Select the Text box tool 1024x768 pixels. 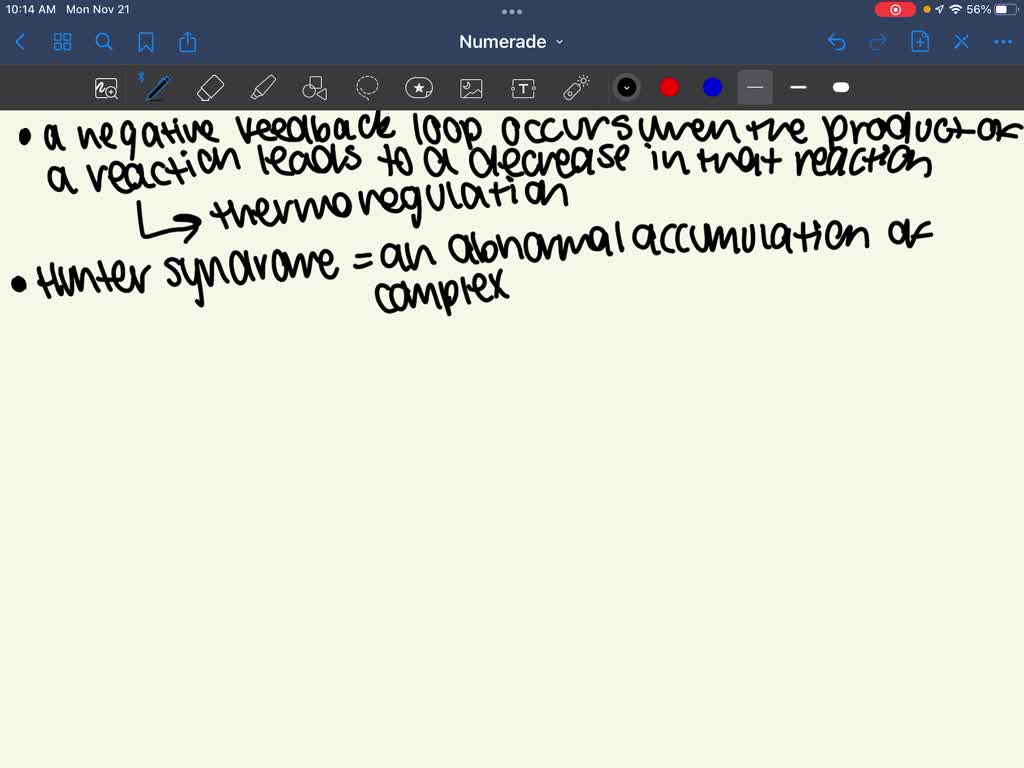[523, 88]
